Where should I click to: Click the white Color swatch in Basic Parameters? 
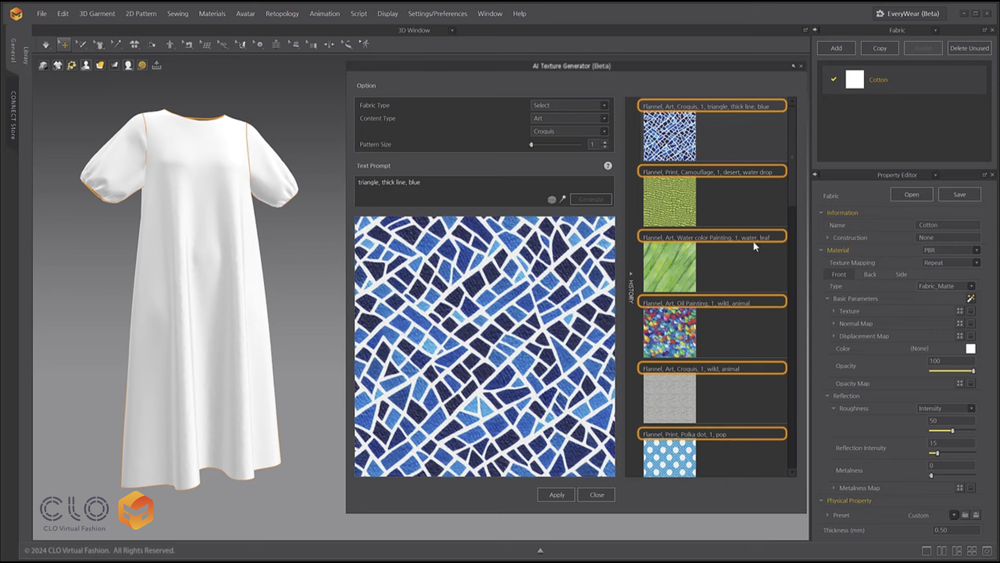(970, 349)
